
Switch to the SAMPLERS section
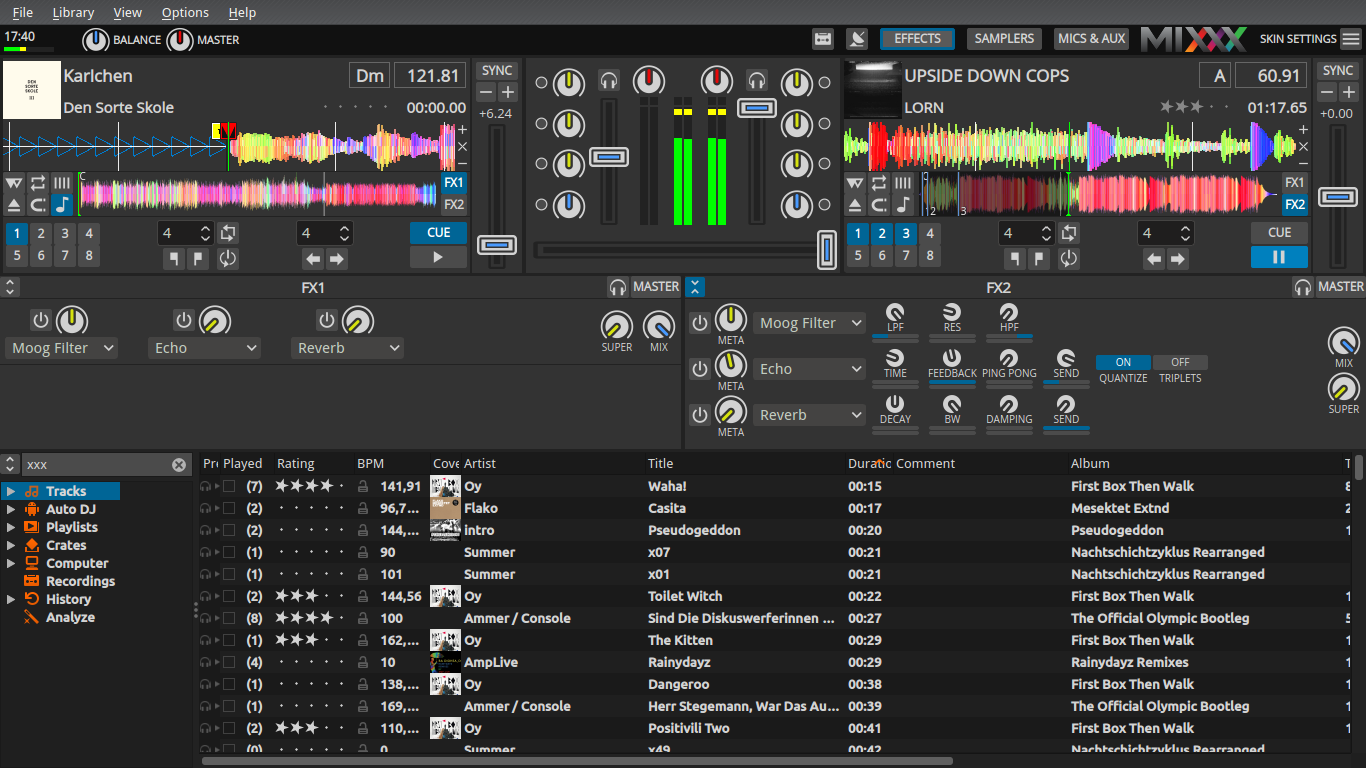click(x=1004, y=39)
